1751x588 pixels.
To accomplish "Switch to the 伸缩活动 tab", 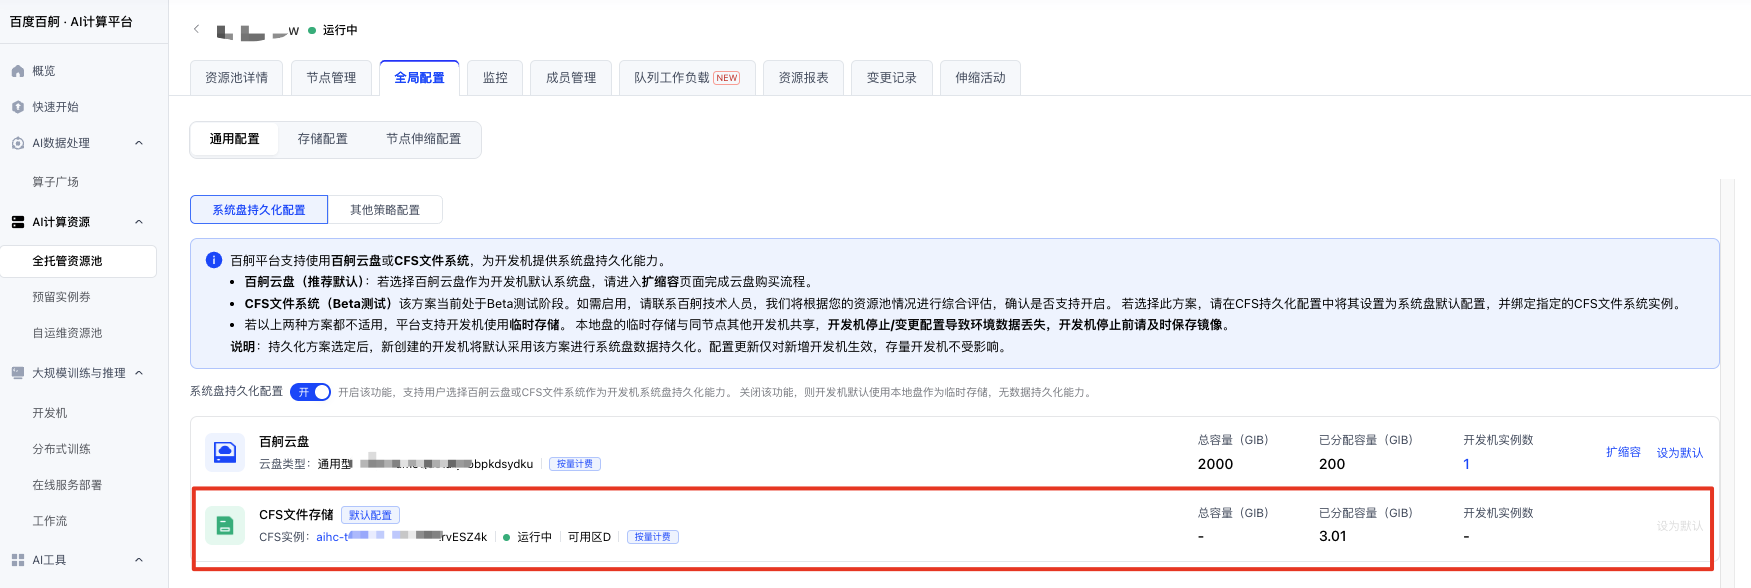I will [980, 78].
